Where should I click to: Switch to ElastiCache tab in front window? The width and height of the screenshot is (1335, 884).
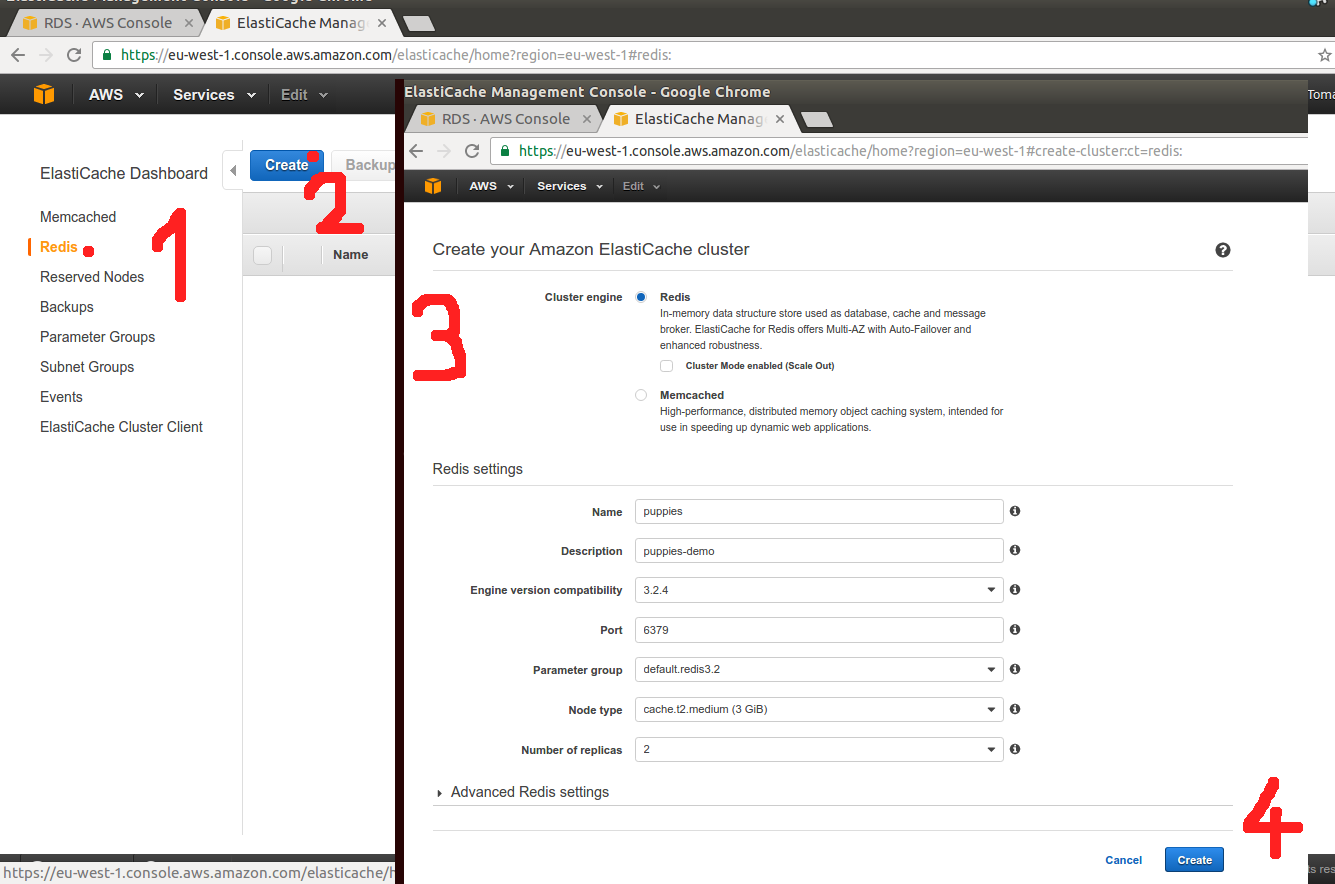pyautogui.click(x=699, y=119)
